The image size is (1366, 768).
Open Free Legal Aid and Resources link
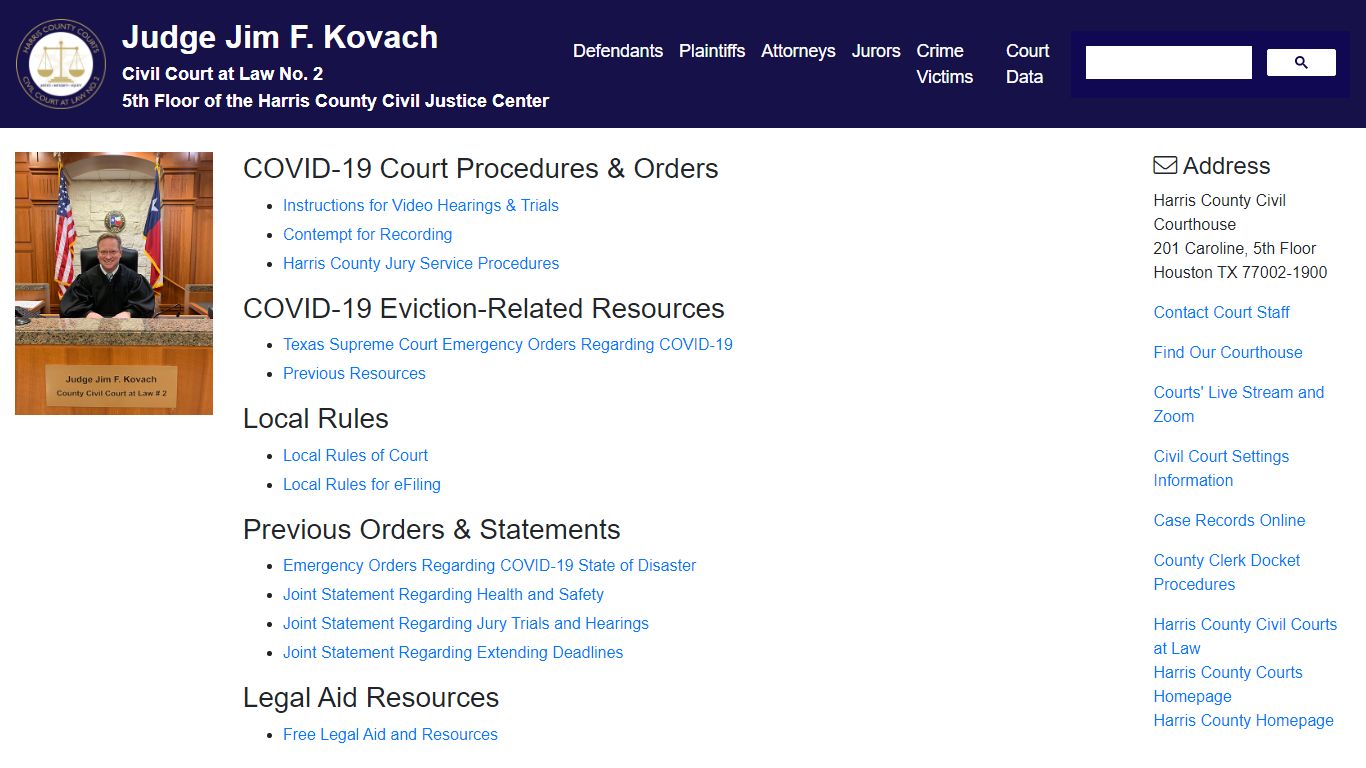(390, 734)
